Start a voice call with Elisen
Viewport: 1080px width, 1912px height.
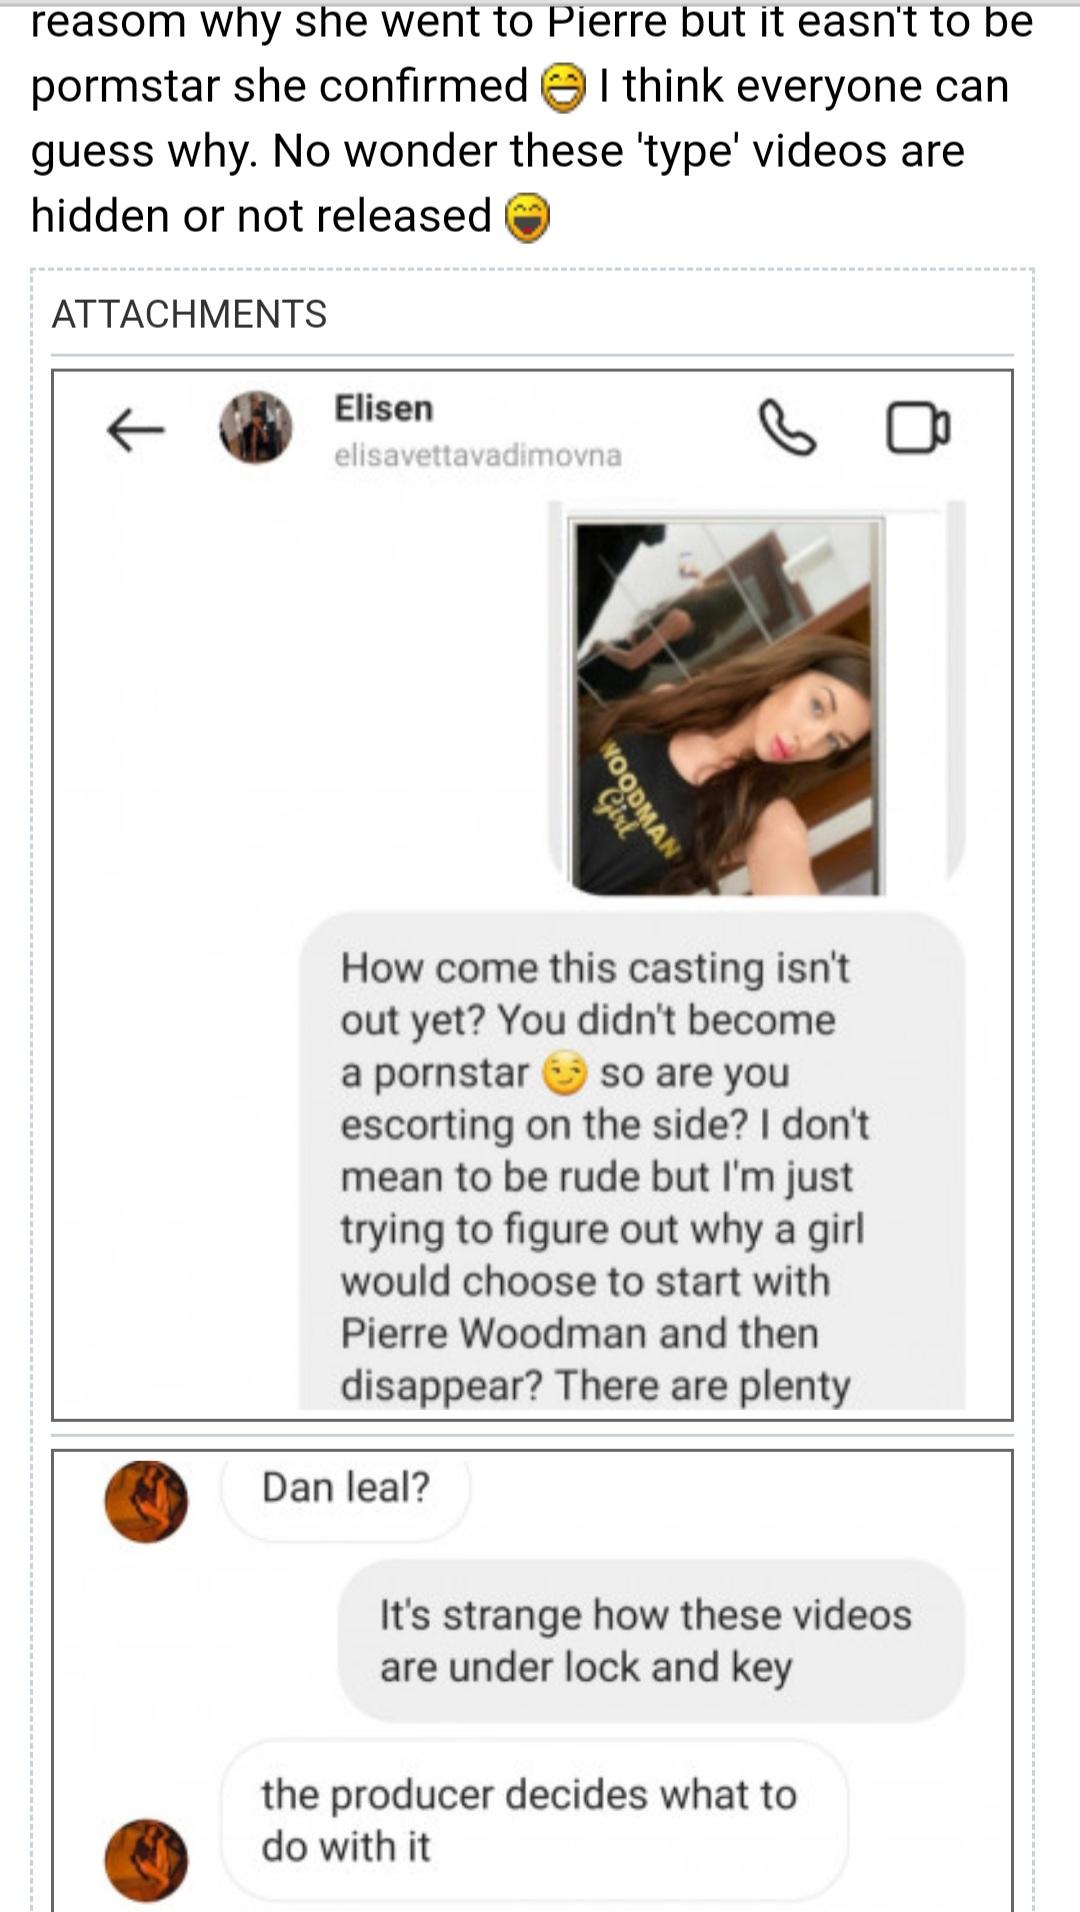click(787, 428)
